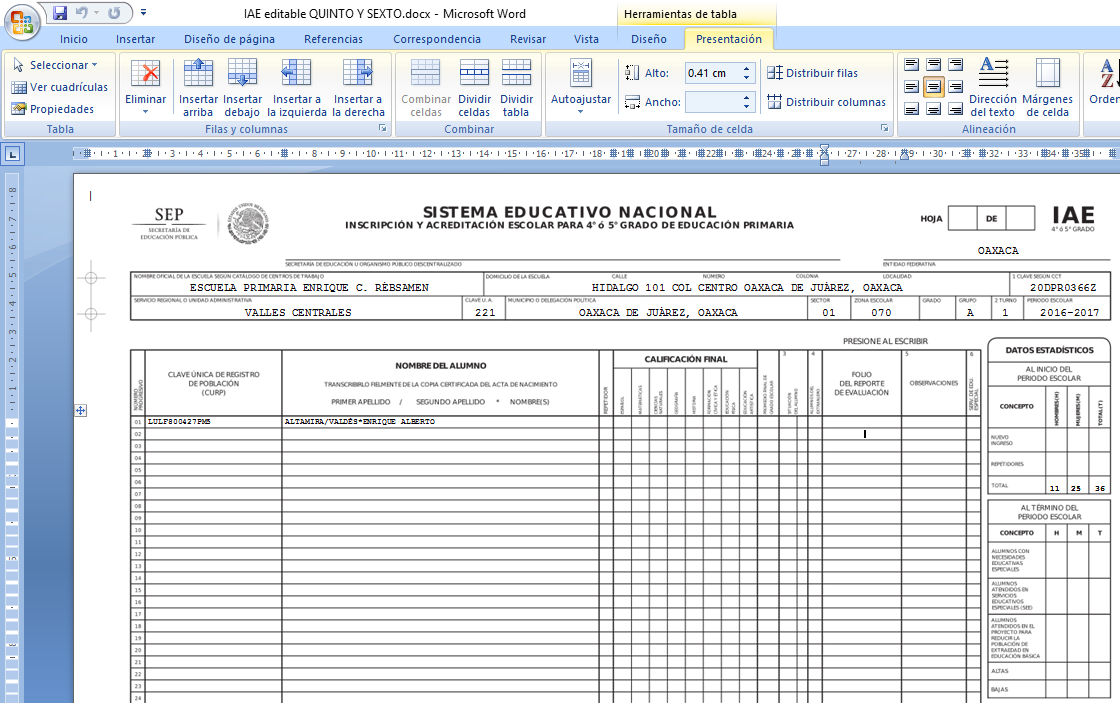Image resolution: width=1120 pixels, height=703 pixels.
Task: Open the Autoajustar dropdown
Action: coord(581,86)
